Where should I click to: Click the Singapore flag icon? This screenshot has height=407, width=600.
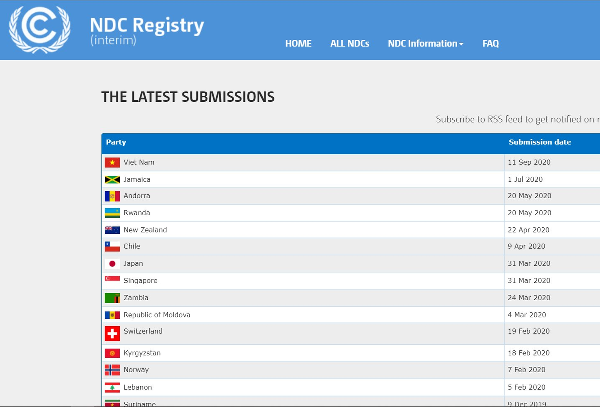112,279
